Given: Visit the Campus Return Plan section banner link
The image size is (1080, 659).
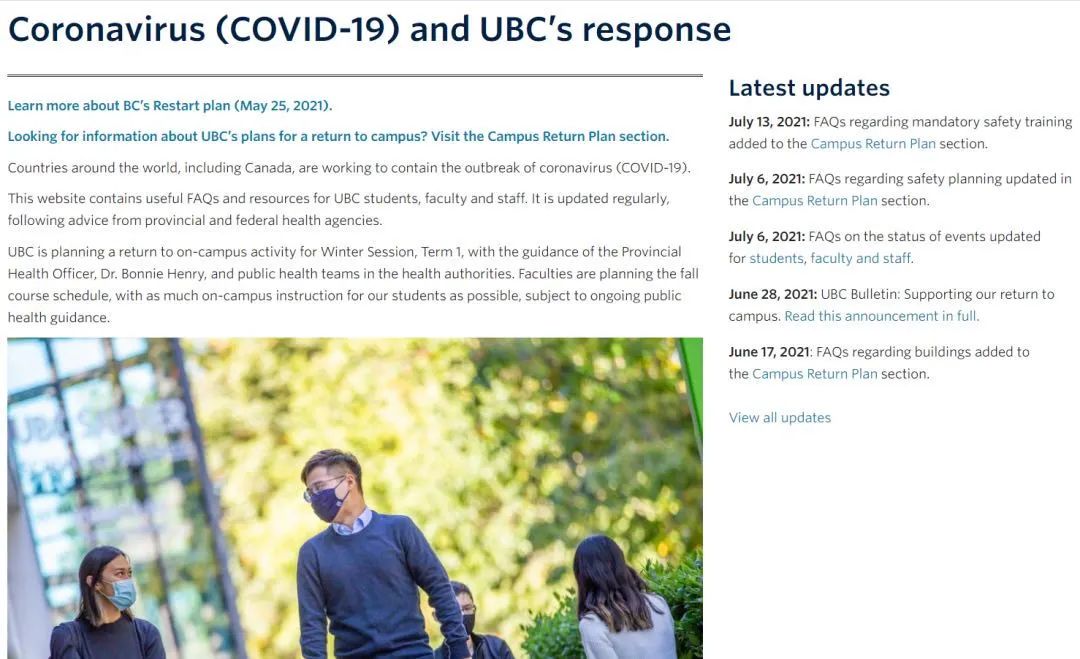Looking at the screenshot, I should click(338, 136).
